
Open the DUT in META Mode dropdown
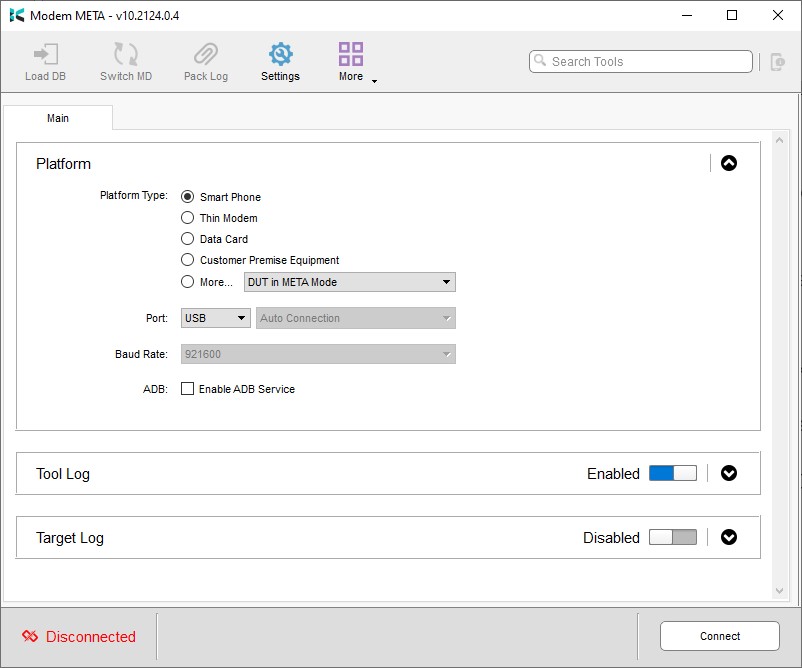pos(350,282)
